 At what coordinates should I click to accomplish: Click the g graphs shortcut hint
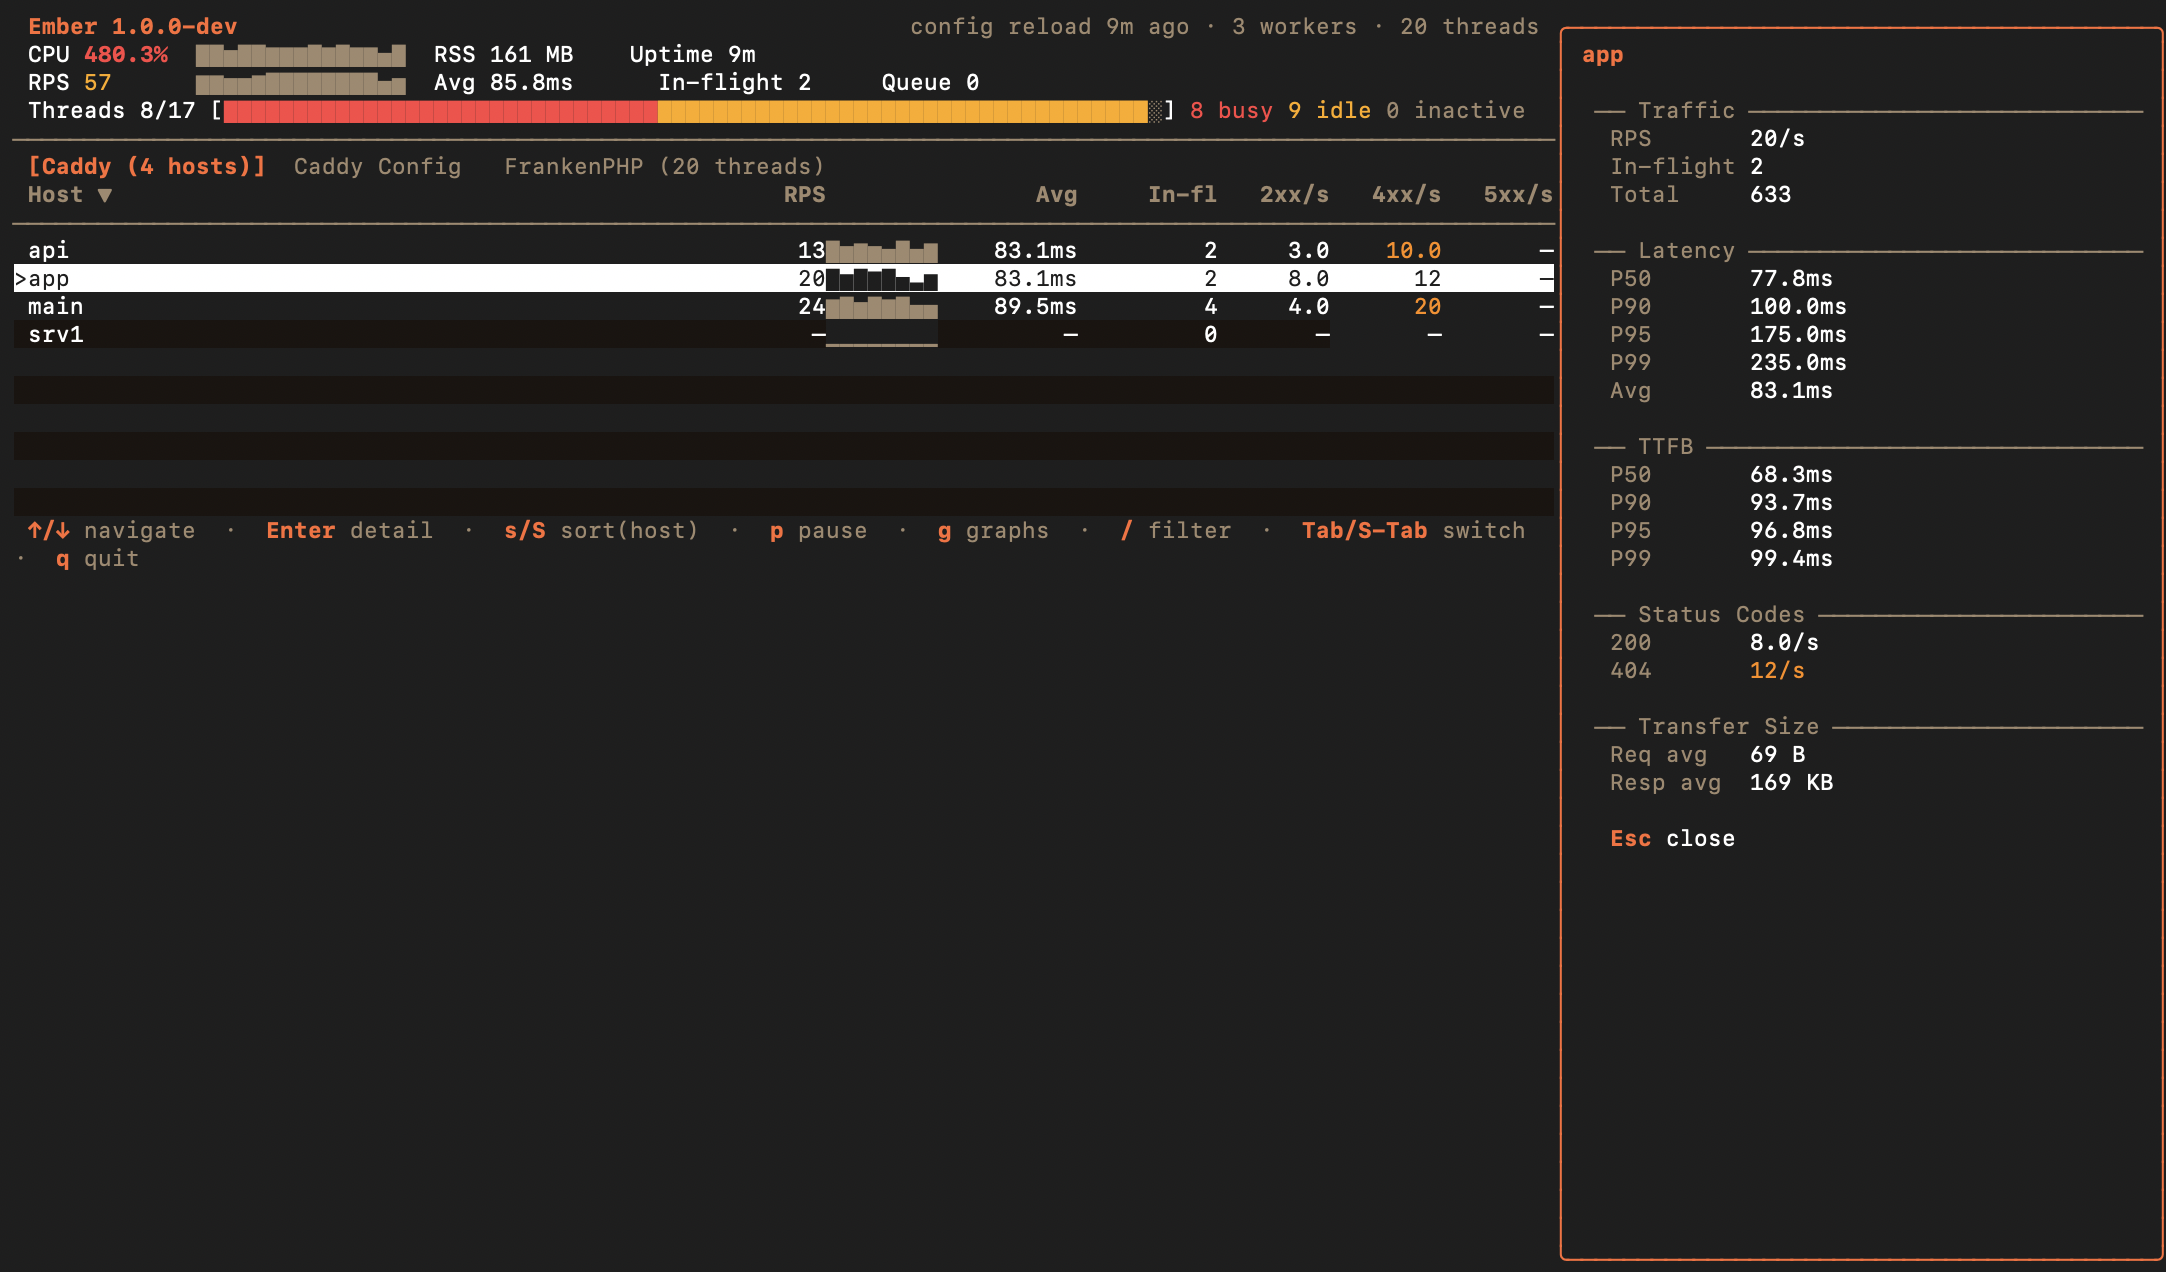993,531
